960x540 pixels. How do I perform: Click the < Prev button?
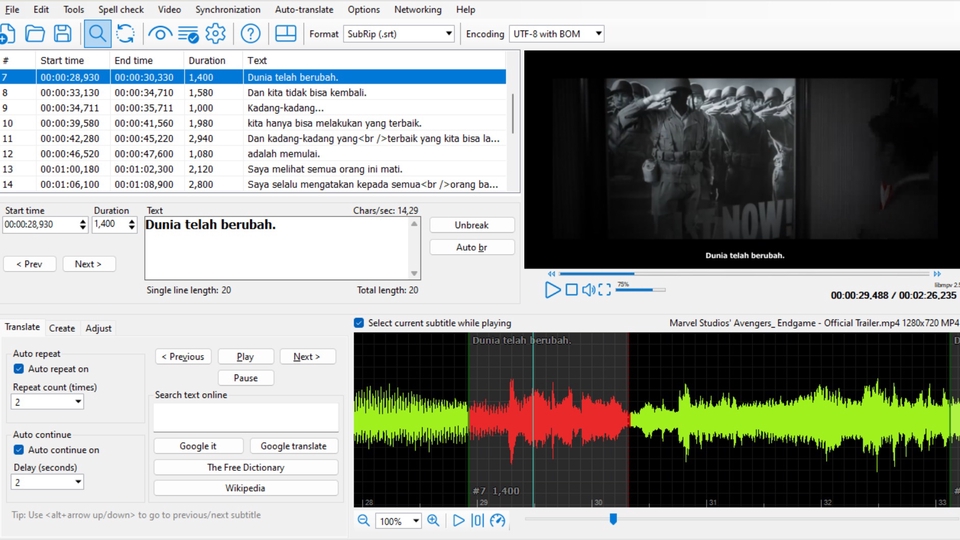(x=29, y=264)
